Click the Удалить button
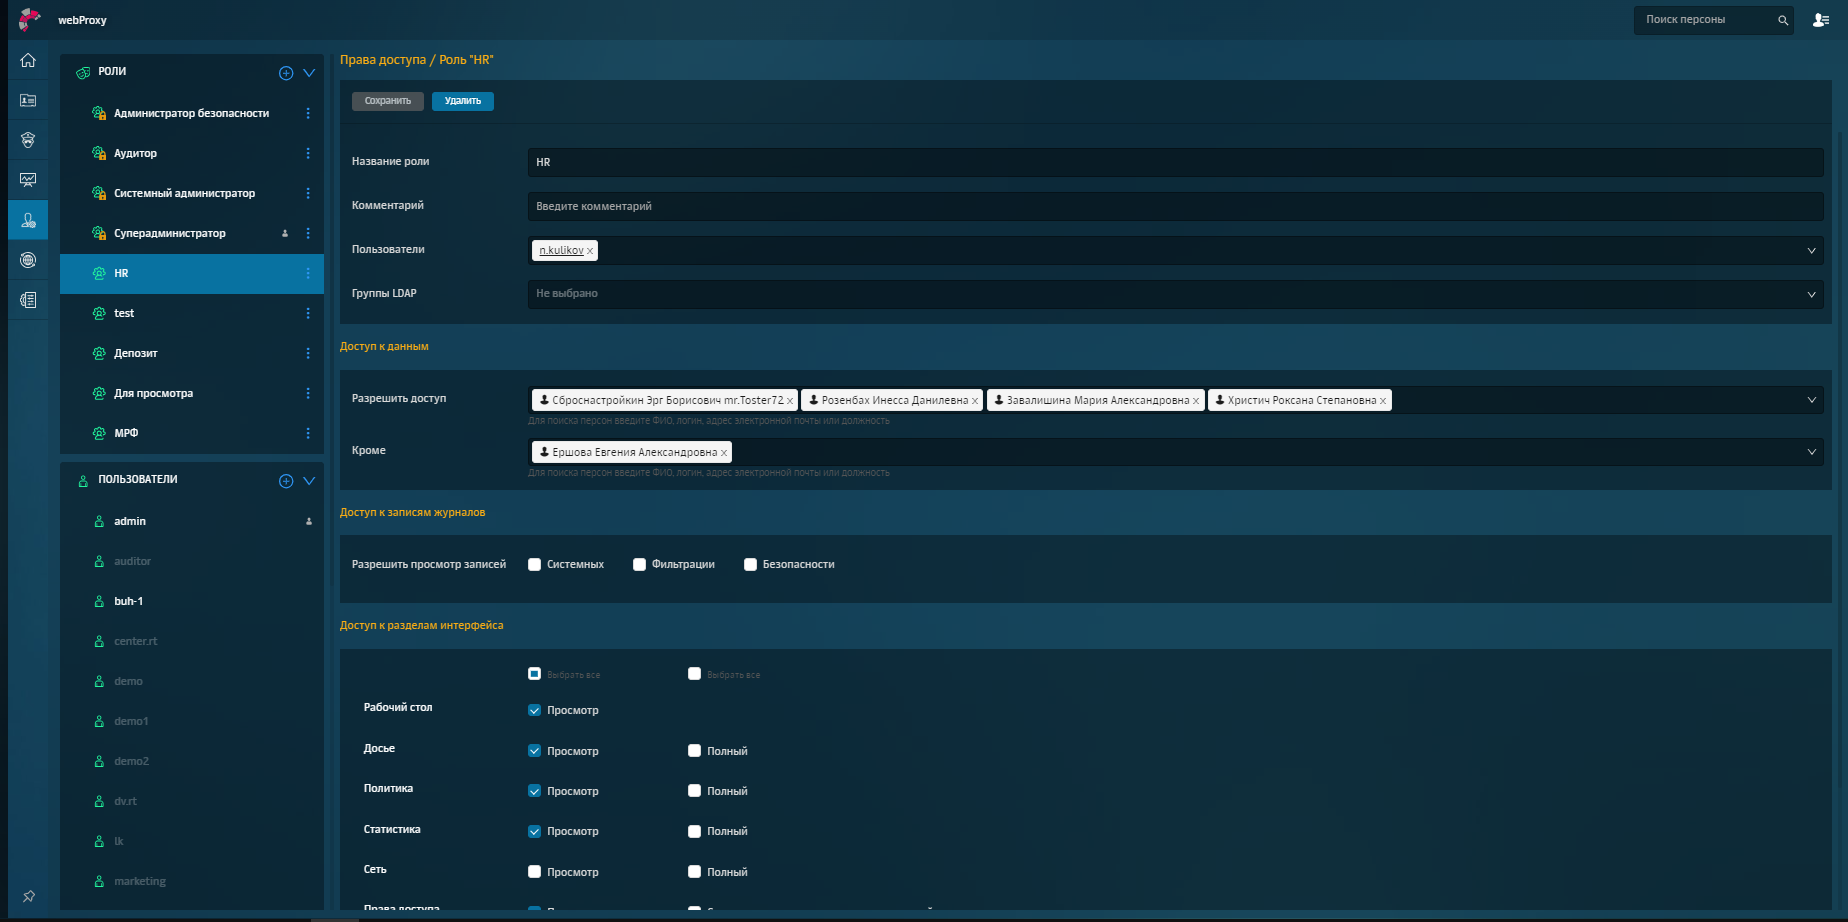Viewport: 1848px width, 922px height. [463, 101]
